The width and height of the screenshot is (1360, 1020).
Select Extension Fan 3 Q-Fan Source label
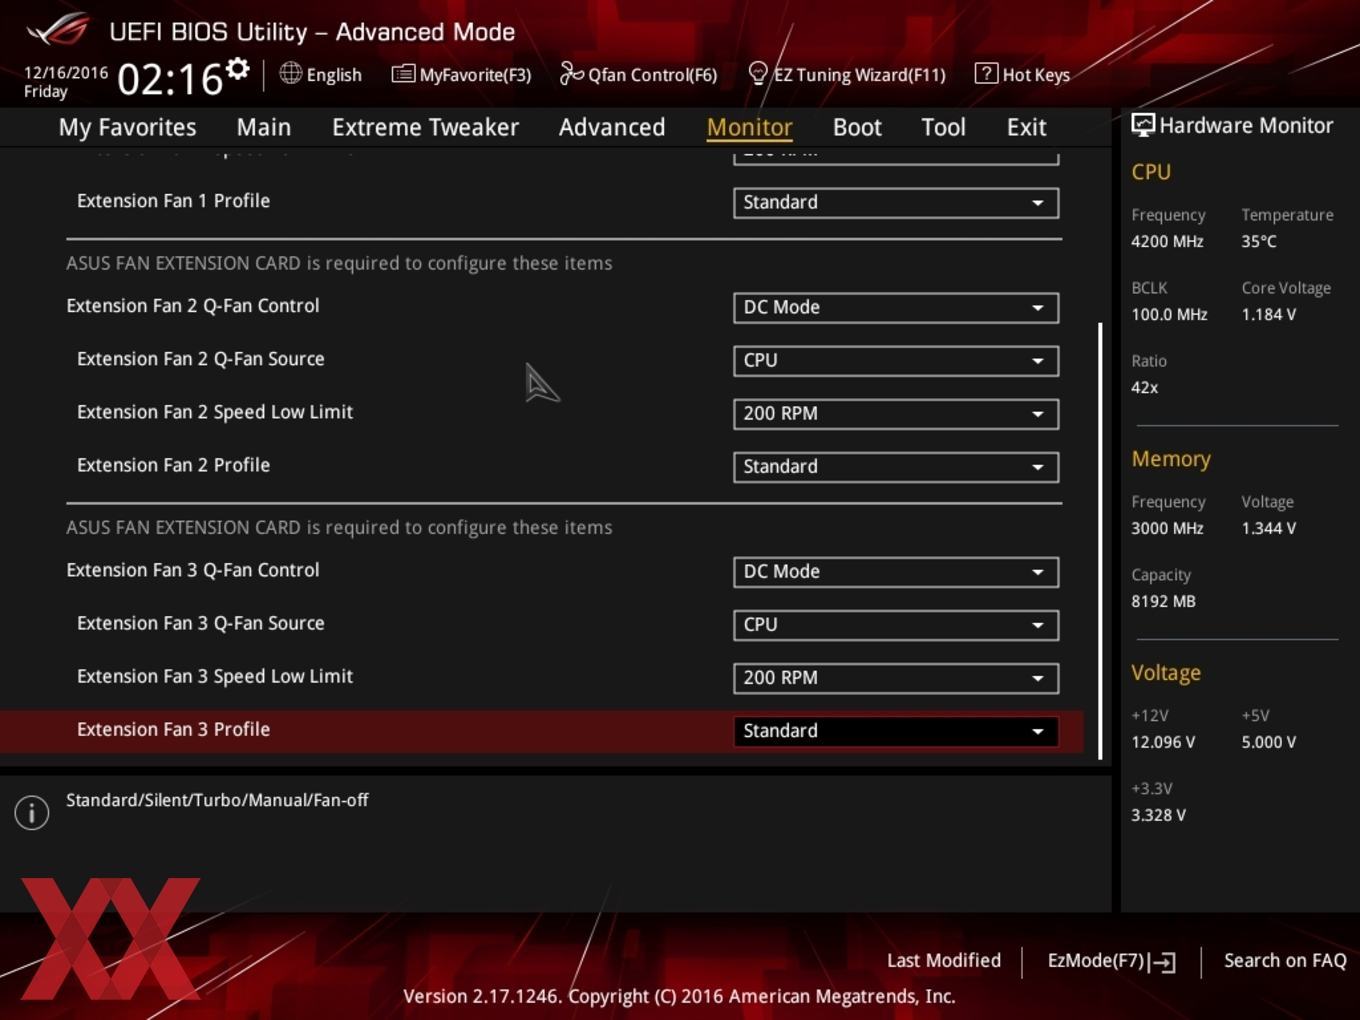[x=201, y=623]
